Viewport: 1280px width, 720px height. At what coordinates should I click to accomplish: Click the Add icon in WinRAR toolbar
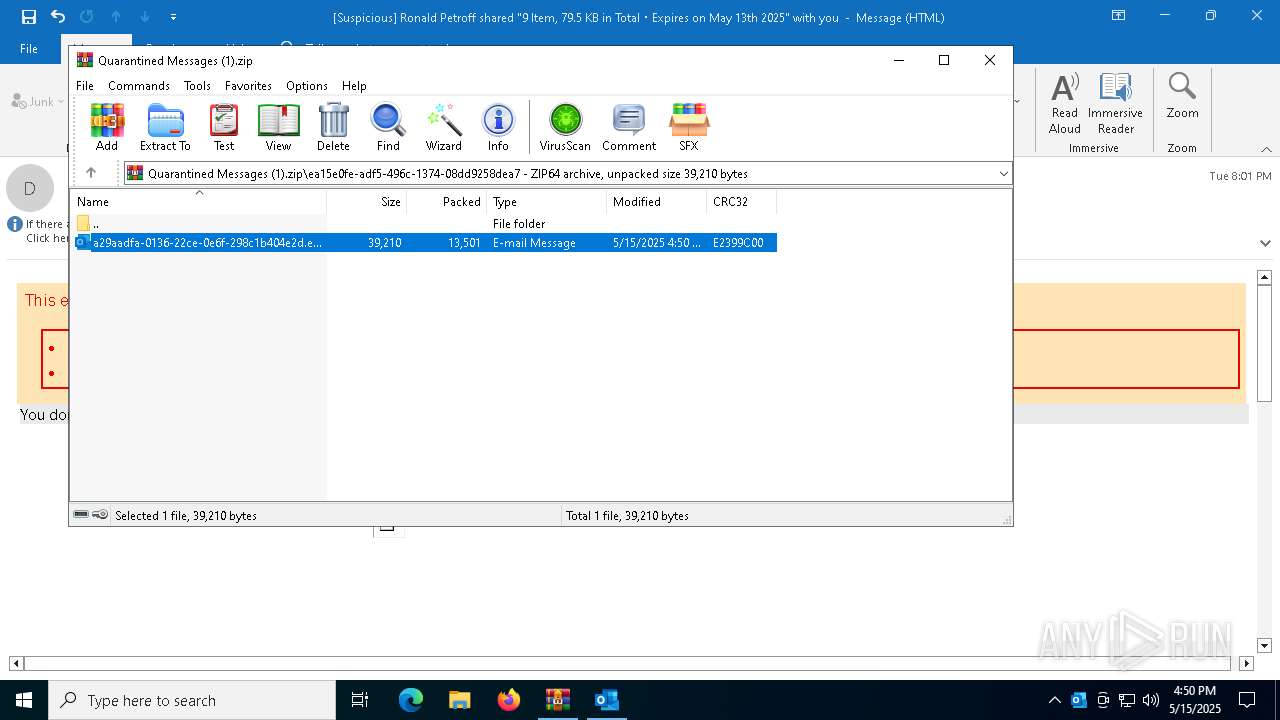107,127
